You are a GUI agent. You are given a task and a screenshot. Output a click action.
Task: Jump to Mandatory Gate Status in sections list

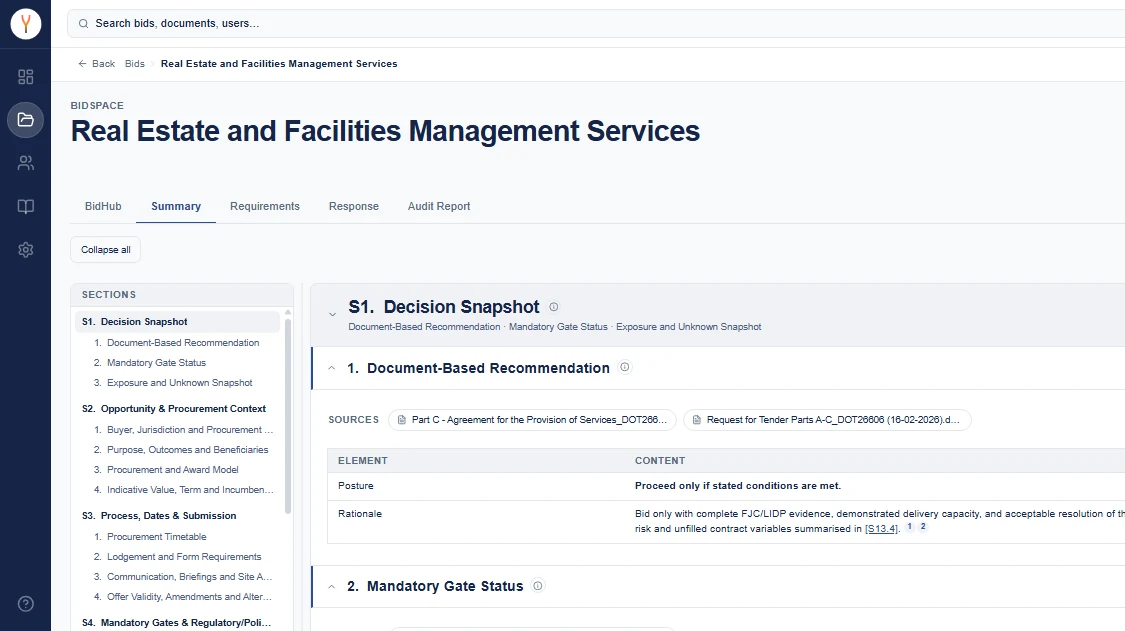click(x=156, y=363)
